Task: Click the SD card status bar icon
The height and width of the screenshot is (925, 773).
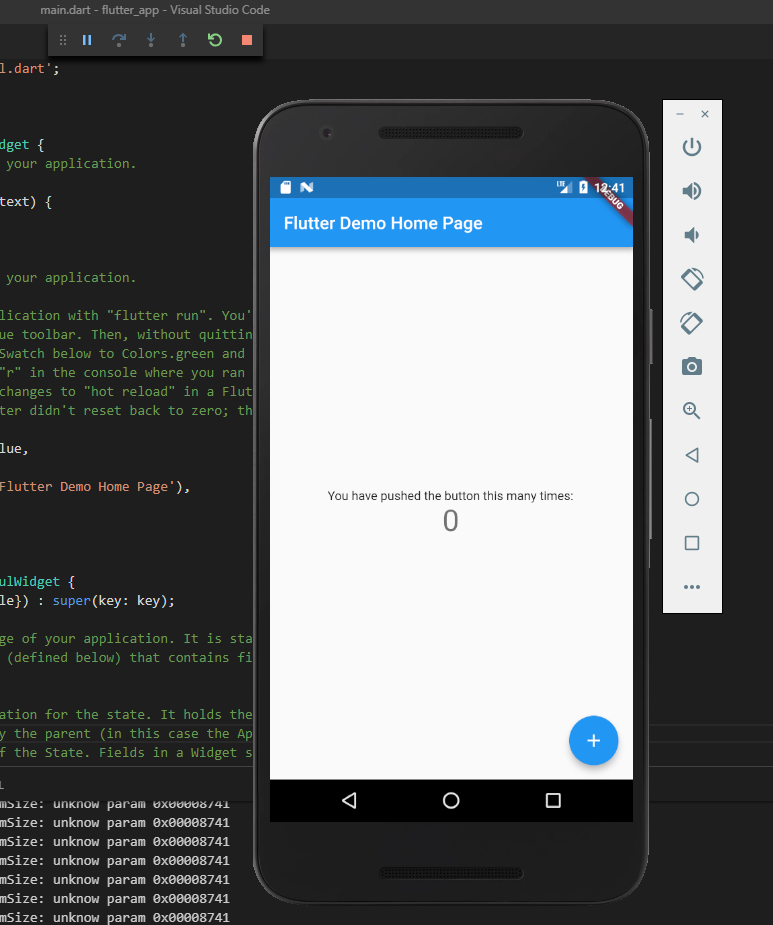Action: 286,187
